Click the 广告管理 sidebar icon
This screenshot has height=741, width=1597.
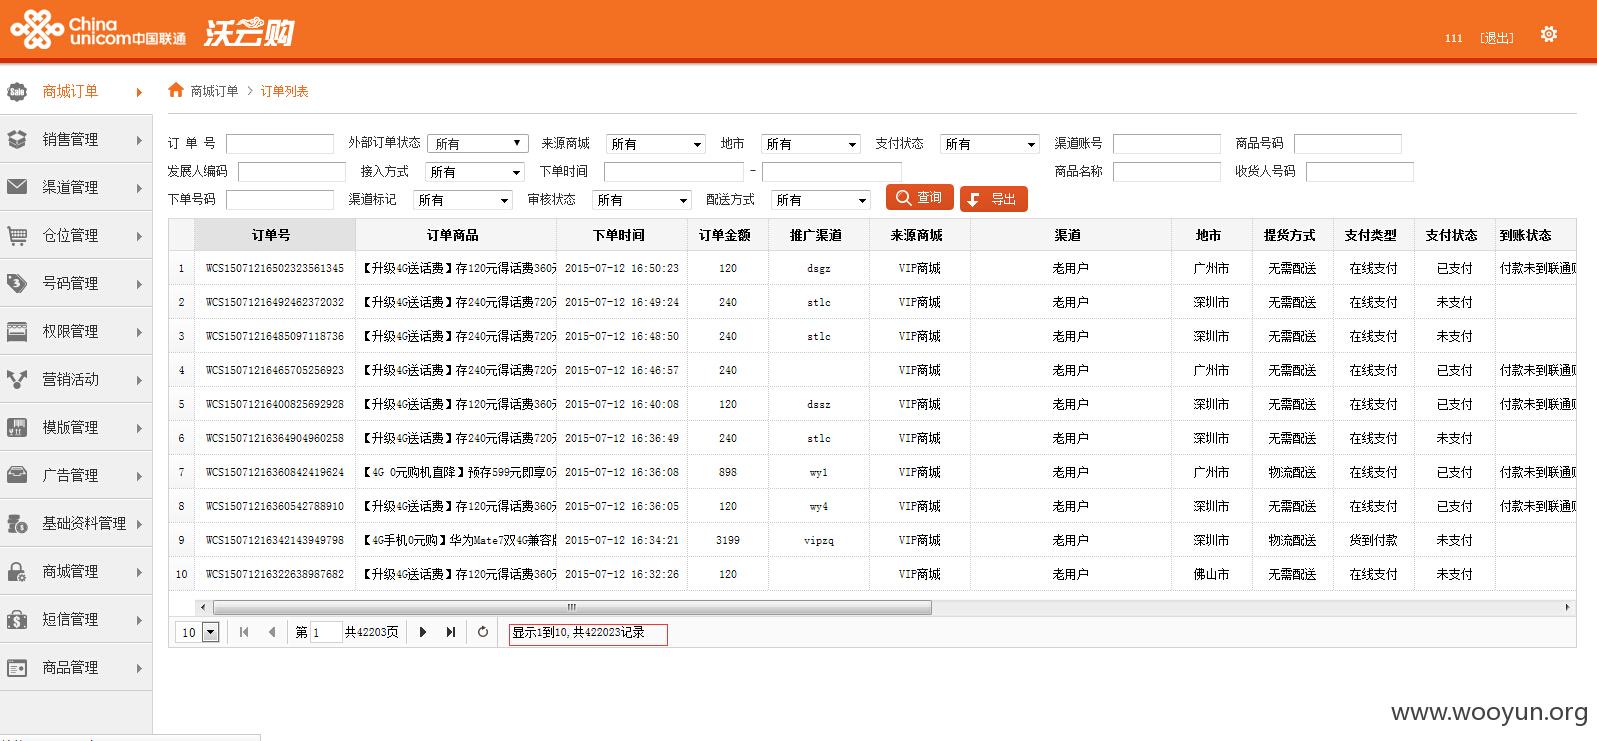(x=17, y=476)
